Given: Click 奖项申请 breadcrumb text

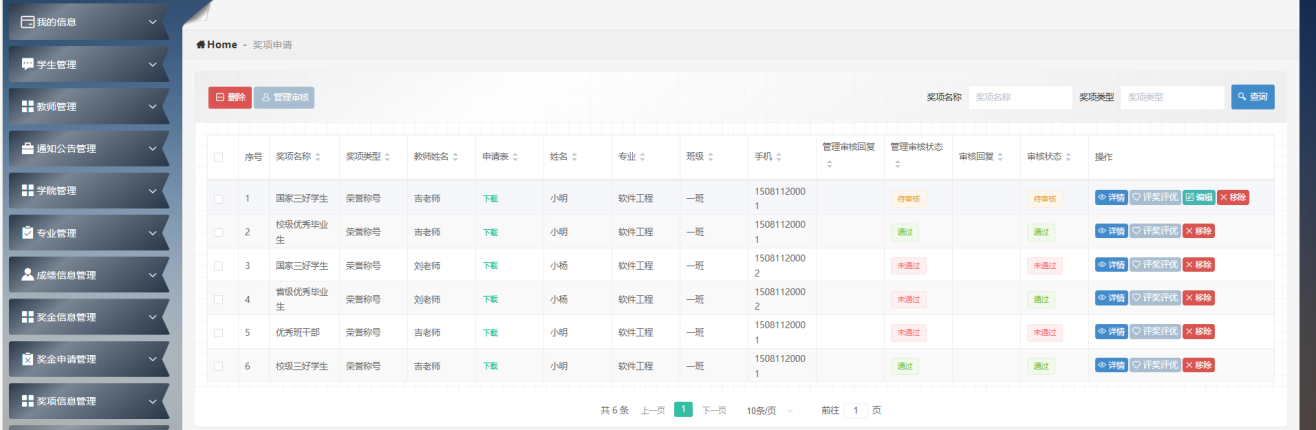Looking at the screenshot, I should click(272, 45).
